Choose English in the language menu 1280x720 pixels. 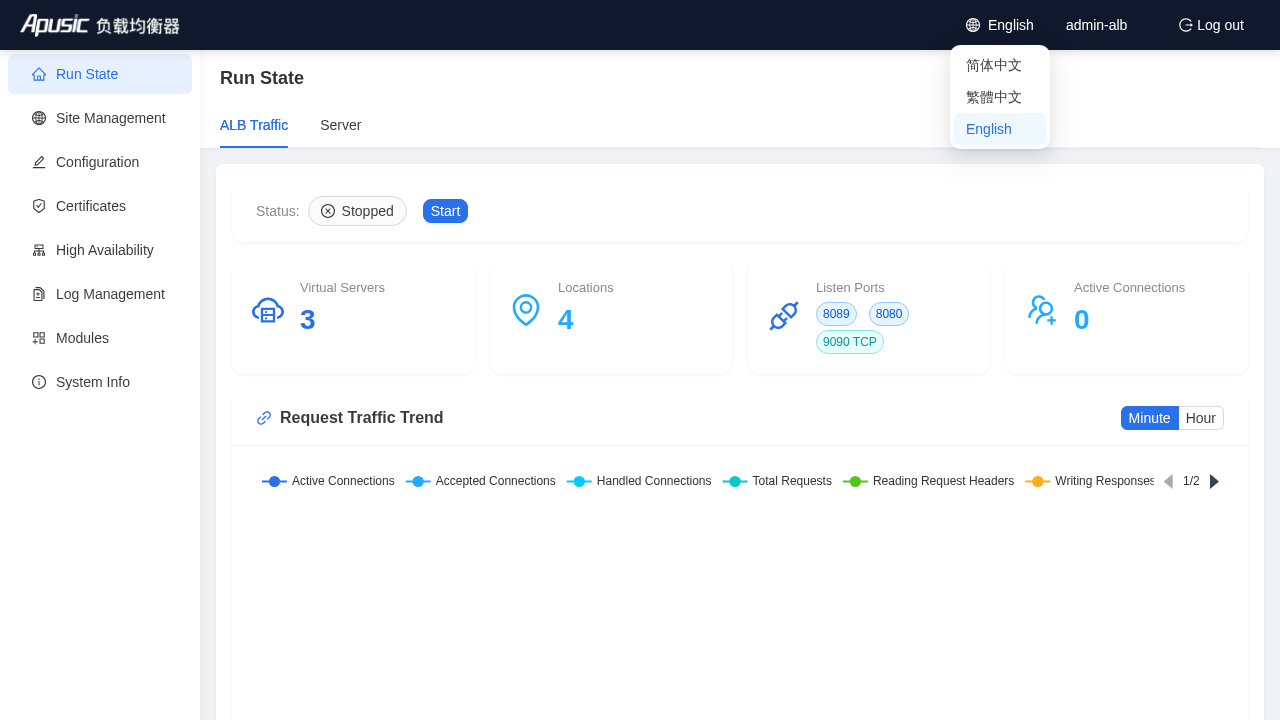(x=1000, y=129)
